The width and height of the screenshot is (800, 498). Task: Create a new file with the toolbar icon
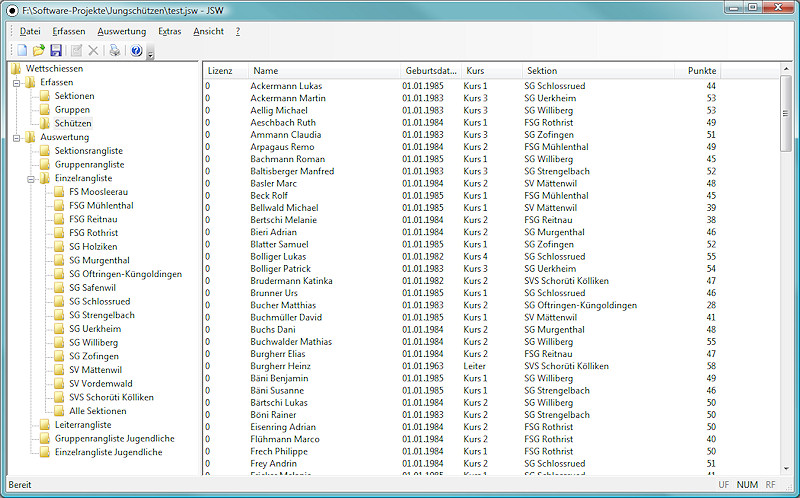(x=21, y=50)
